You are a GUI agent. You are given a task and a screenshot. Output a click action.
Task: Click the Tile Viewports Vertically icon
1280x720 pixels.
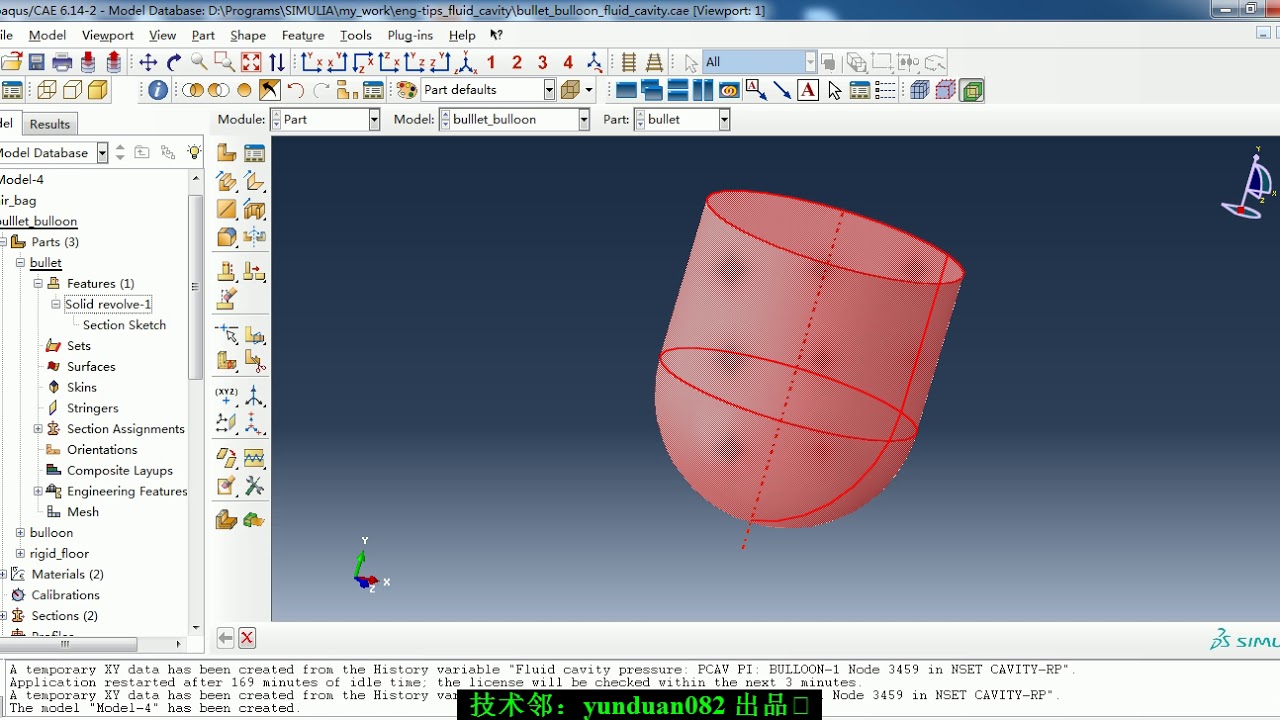tap(703, 90)
